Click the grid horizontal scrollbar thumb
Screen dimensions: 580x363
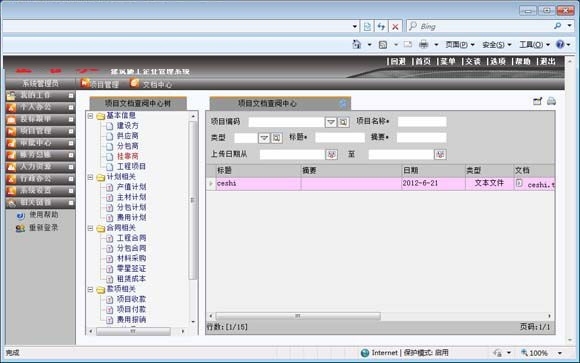[298, 316]
